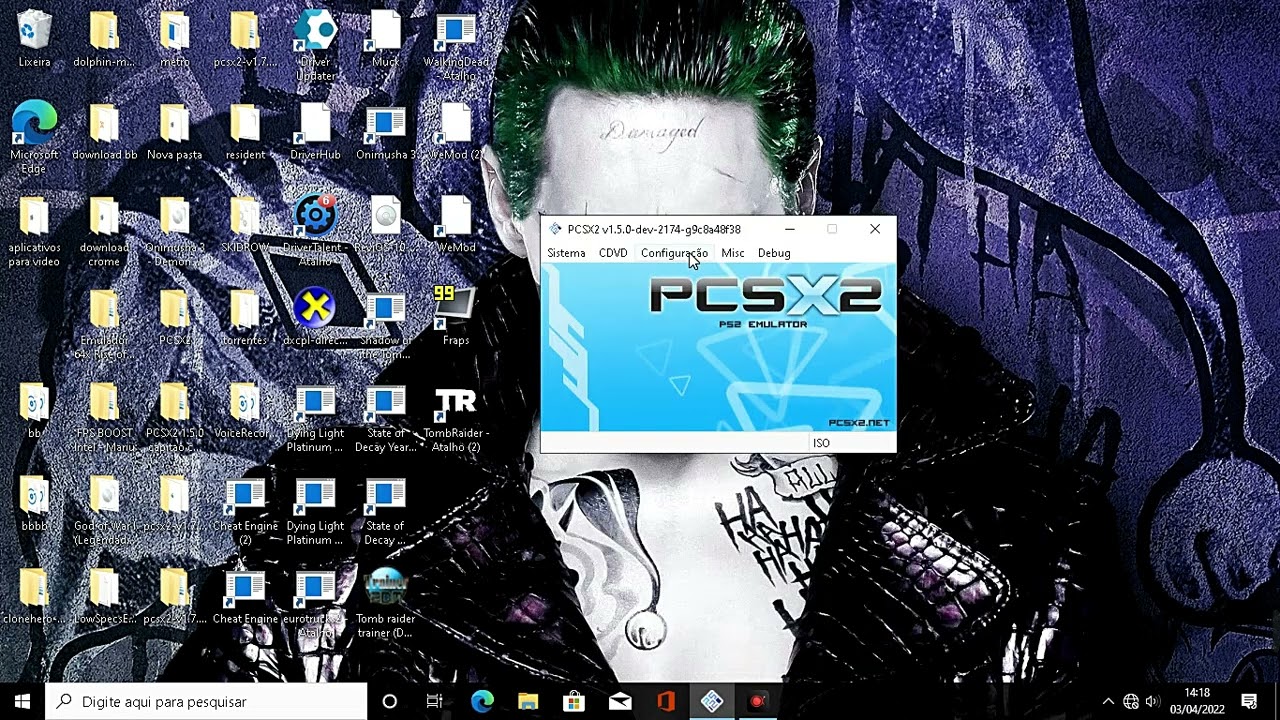1280x720 pixels.
Task: Open the CDVD menu in PCSX2
Action: [613, 253]
